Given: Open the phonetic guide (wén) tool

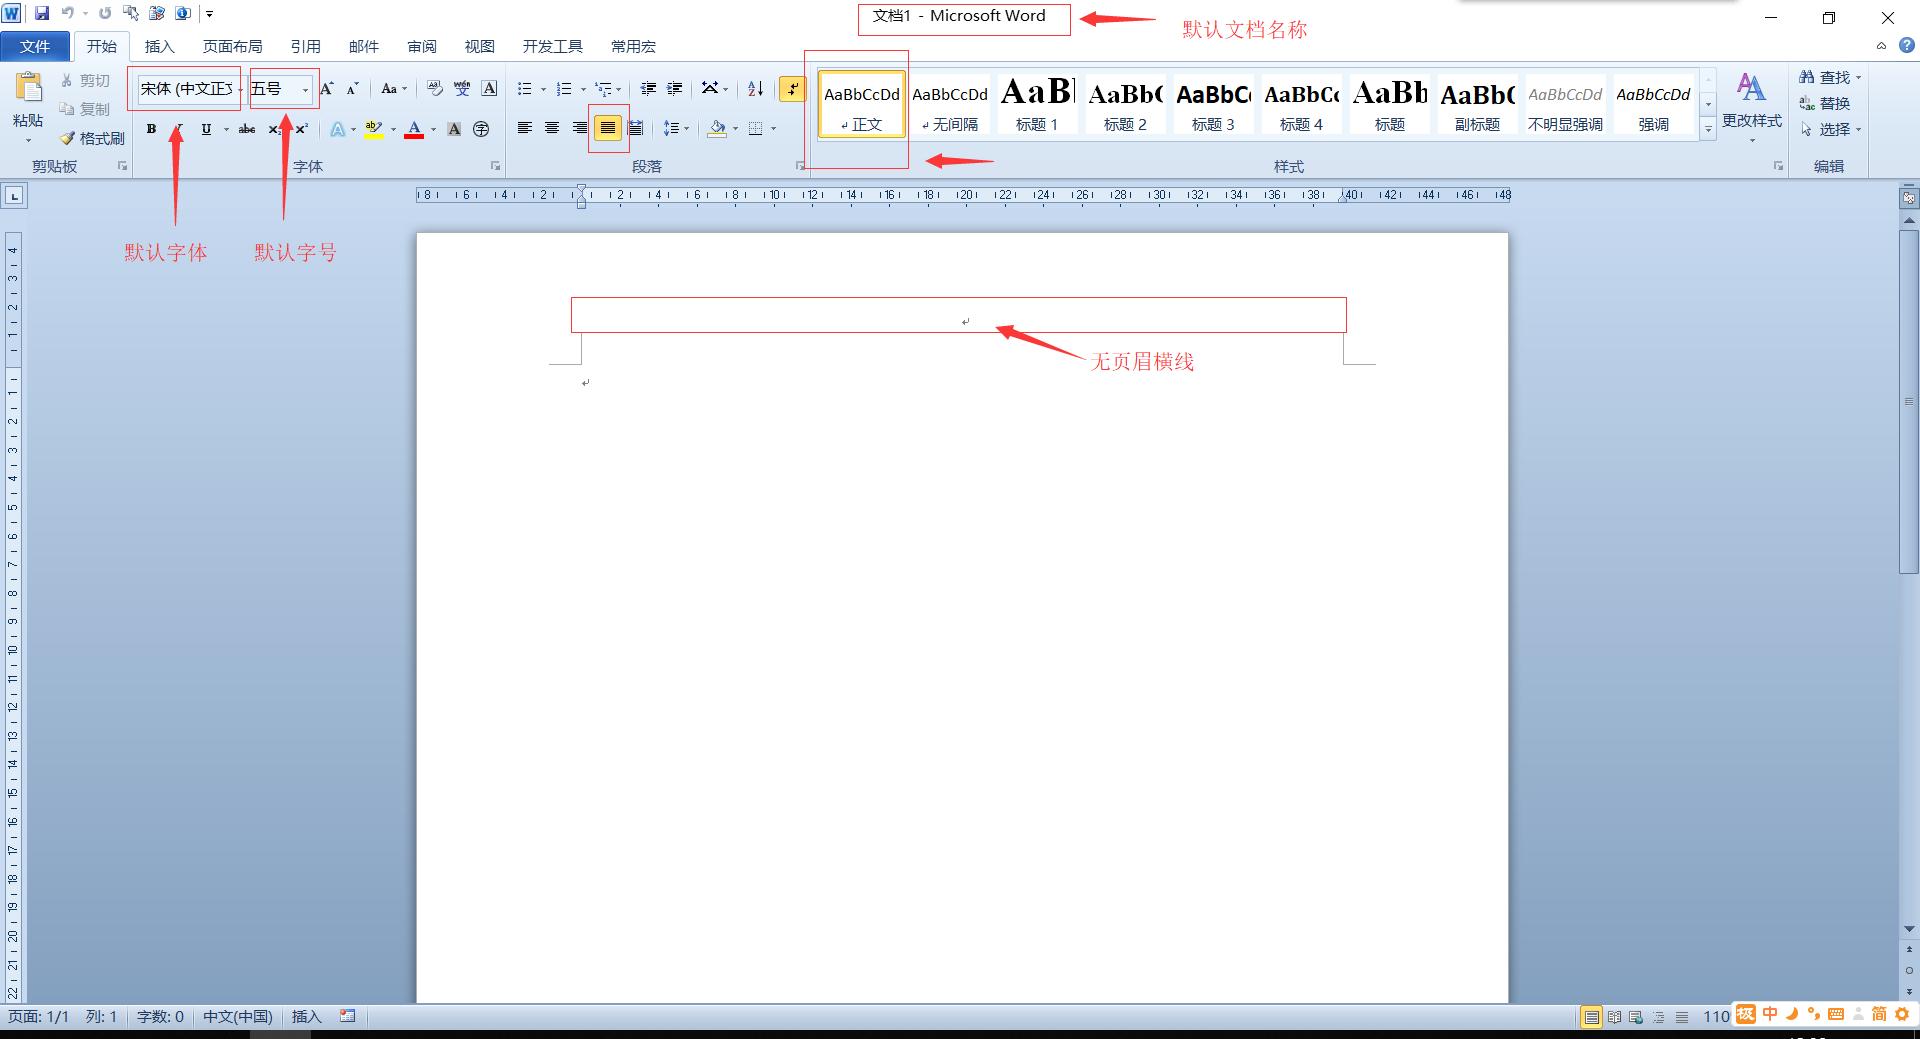Looking at the screenshot, I should 461,89.
